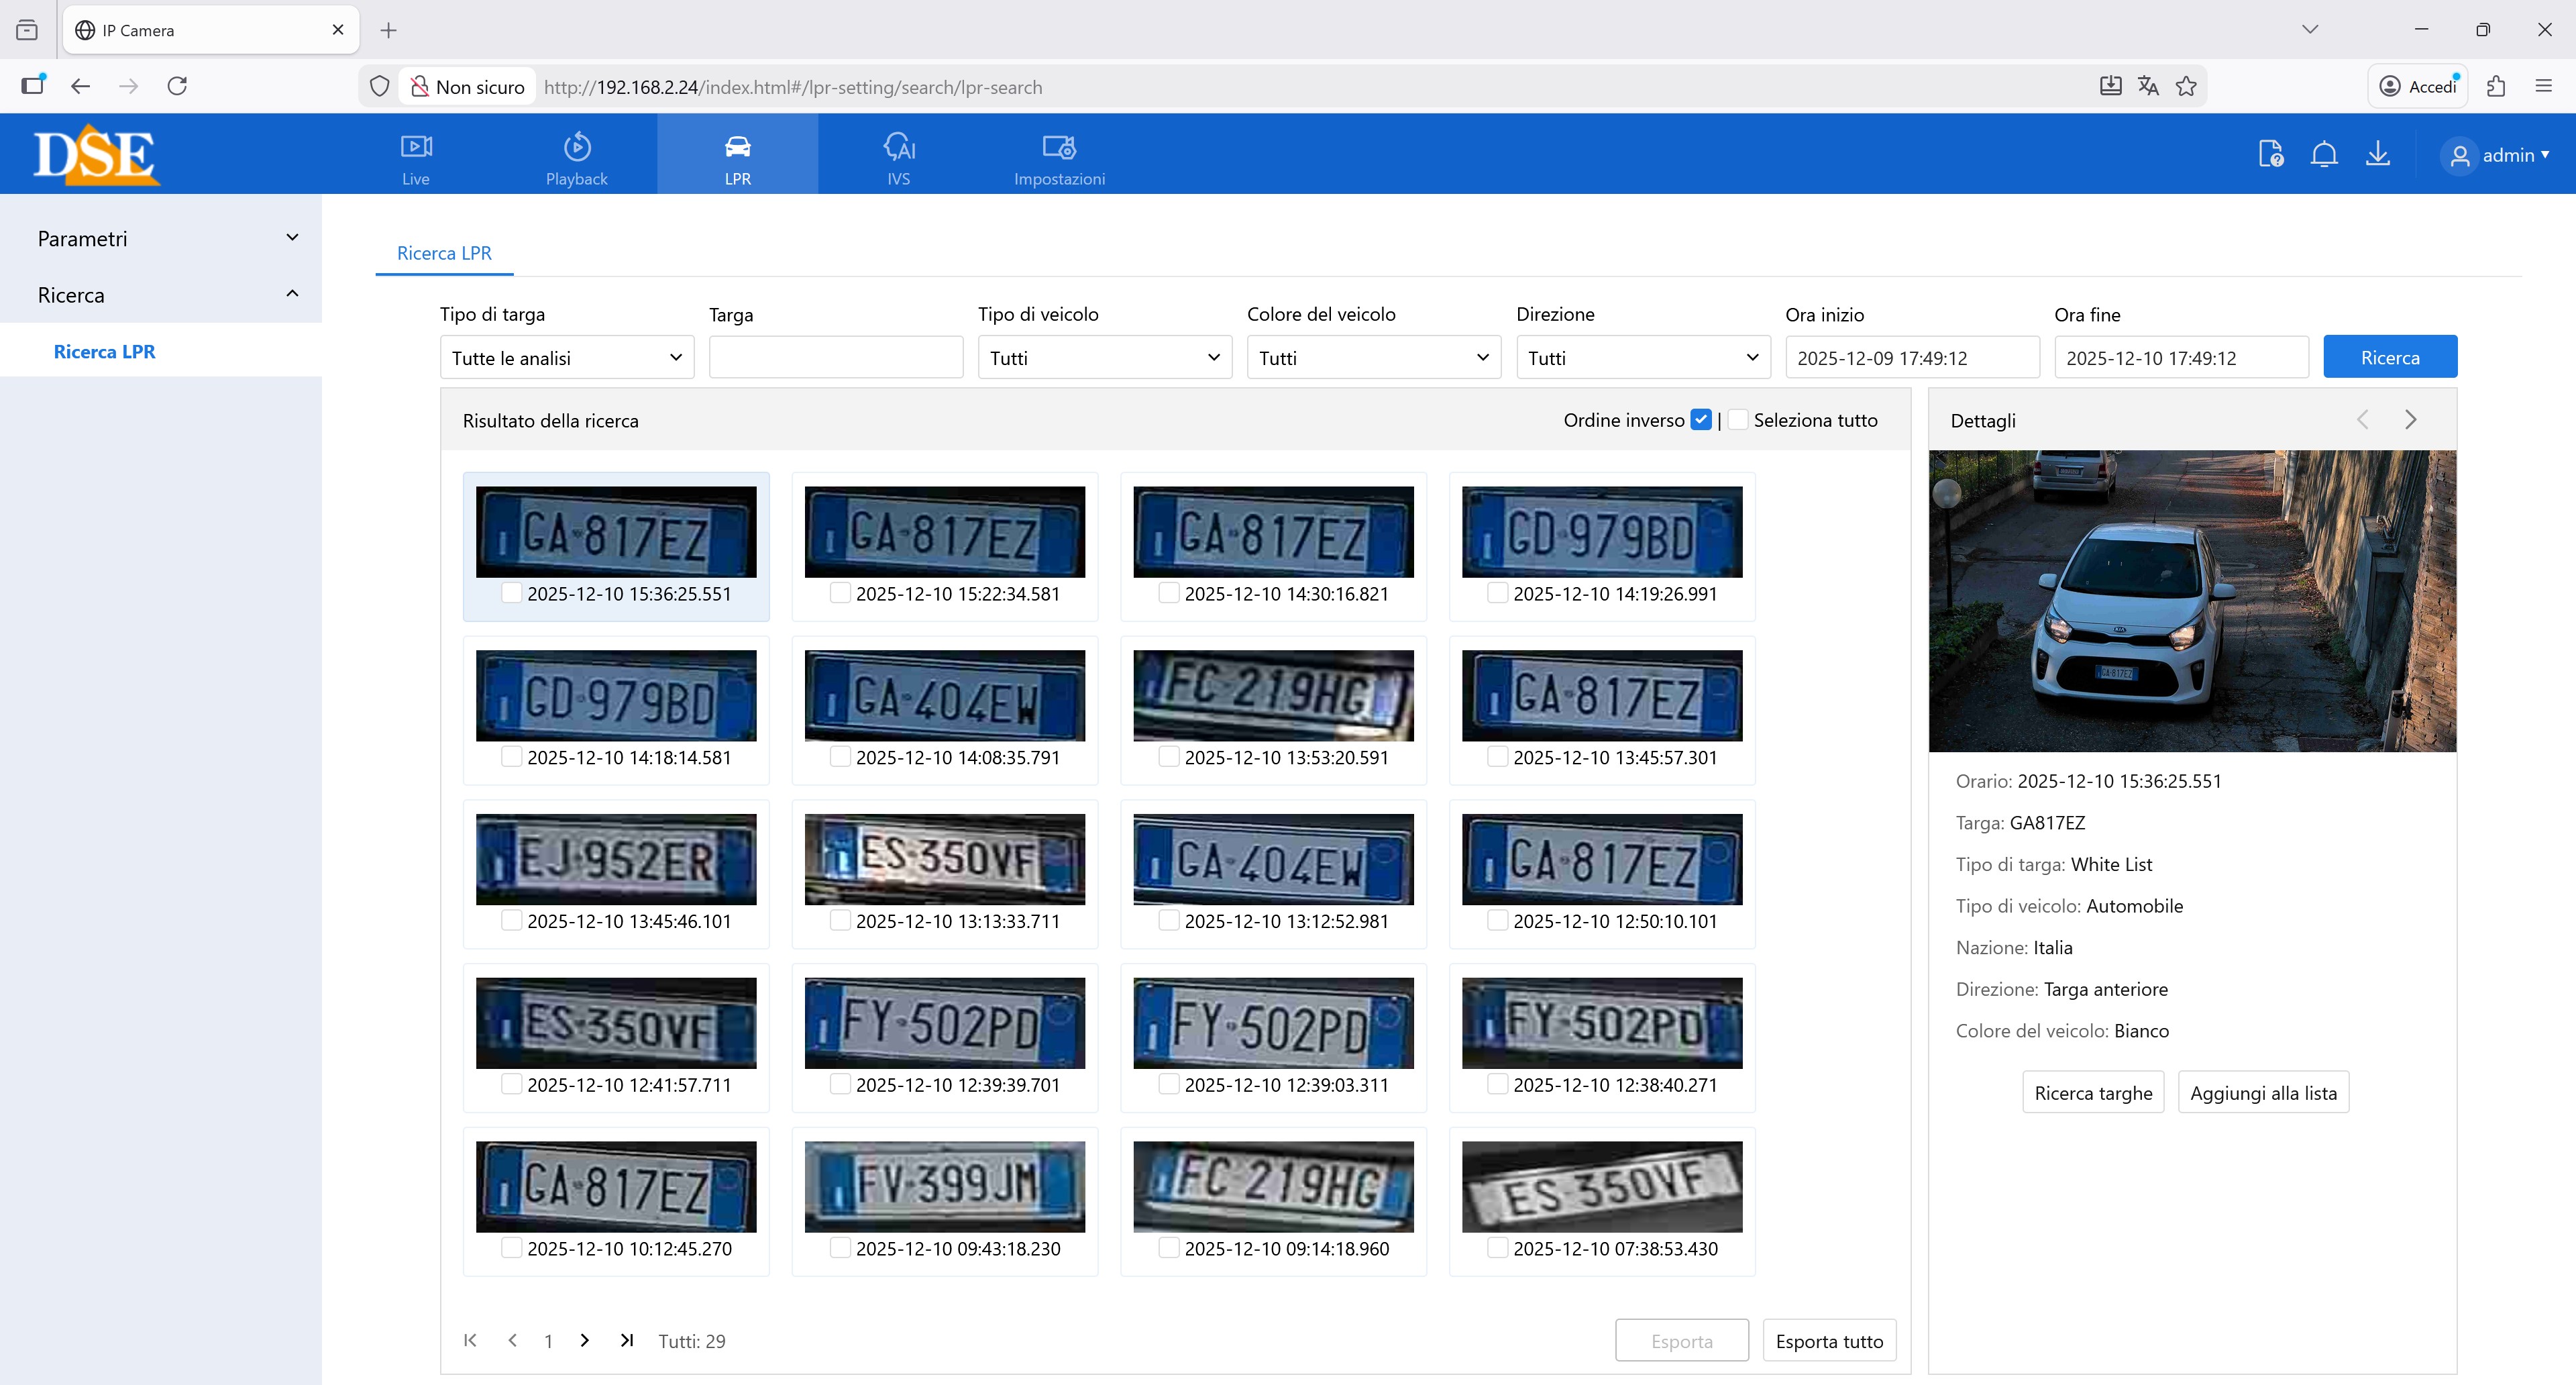Click the download arrow icon in header
This screenshot has width=2576, height=1385.
click(x=2377, y=154)
